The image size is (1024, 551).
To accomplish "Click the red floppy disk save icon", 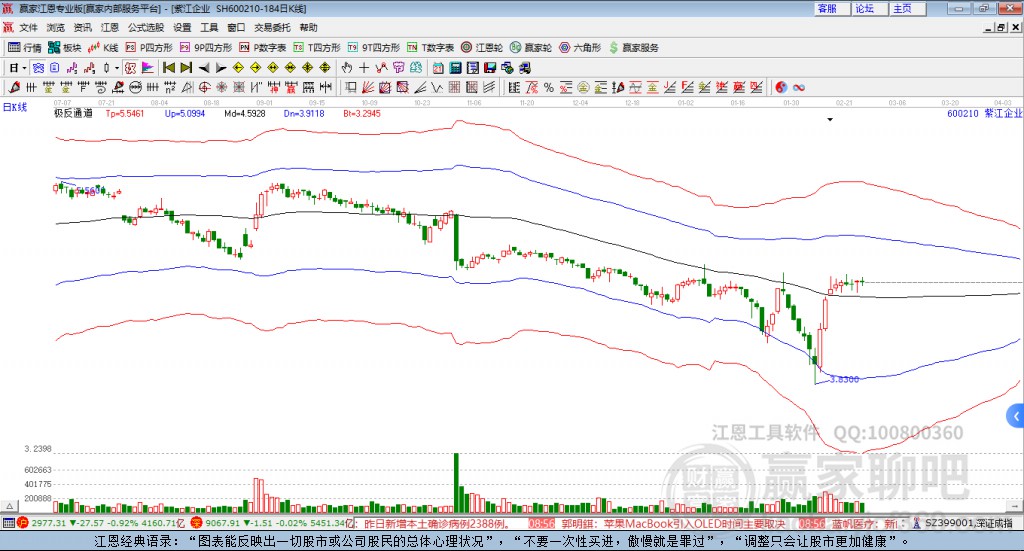I will click(x=490, y=68).
